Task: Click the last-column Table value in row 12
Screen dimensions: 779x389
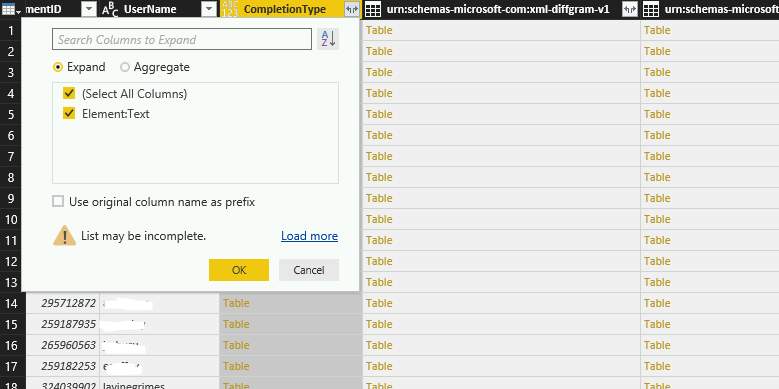Action: (x=657, y=261)
